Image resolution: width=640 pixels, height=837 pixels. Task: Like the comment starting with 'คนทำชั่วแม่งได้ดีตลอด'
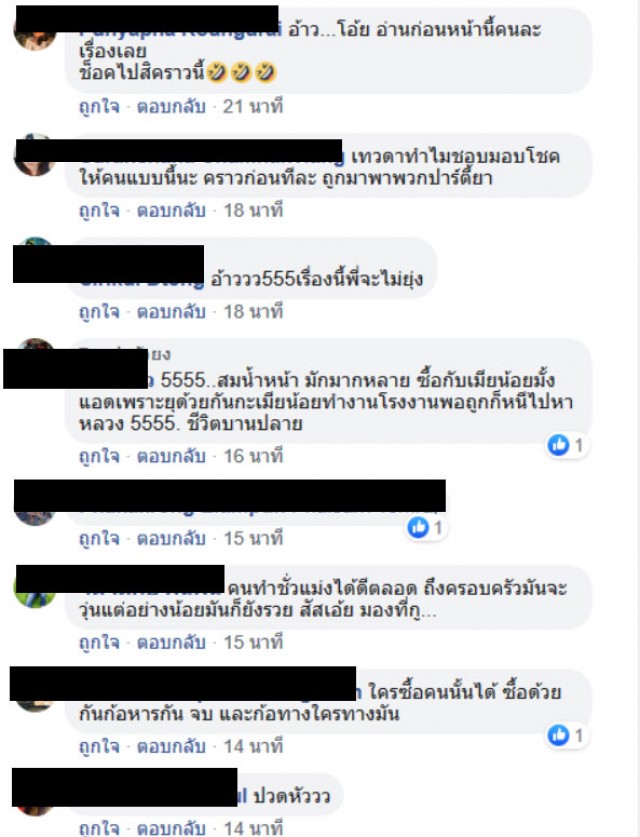(x=99, y=642)
